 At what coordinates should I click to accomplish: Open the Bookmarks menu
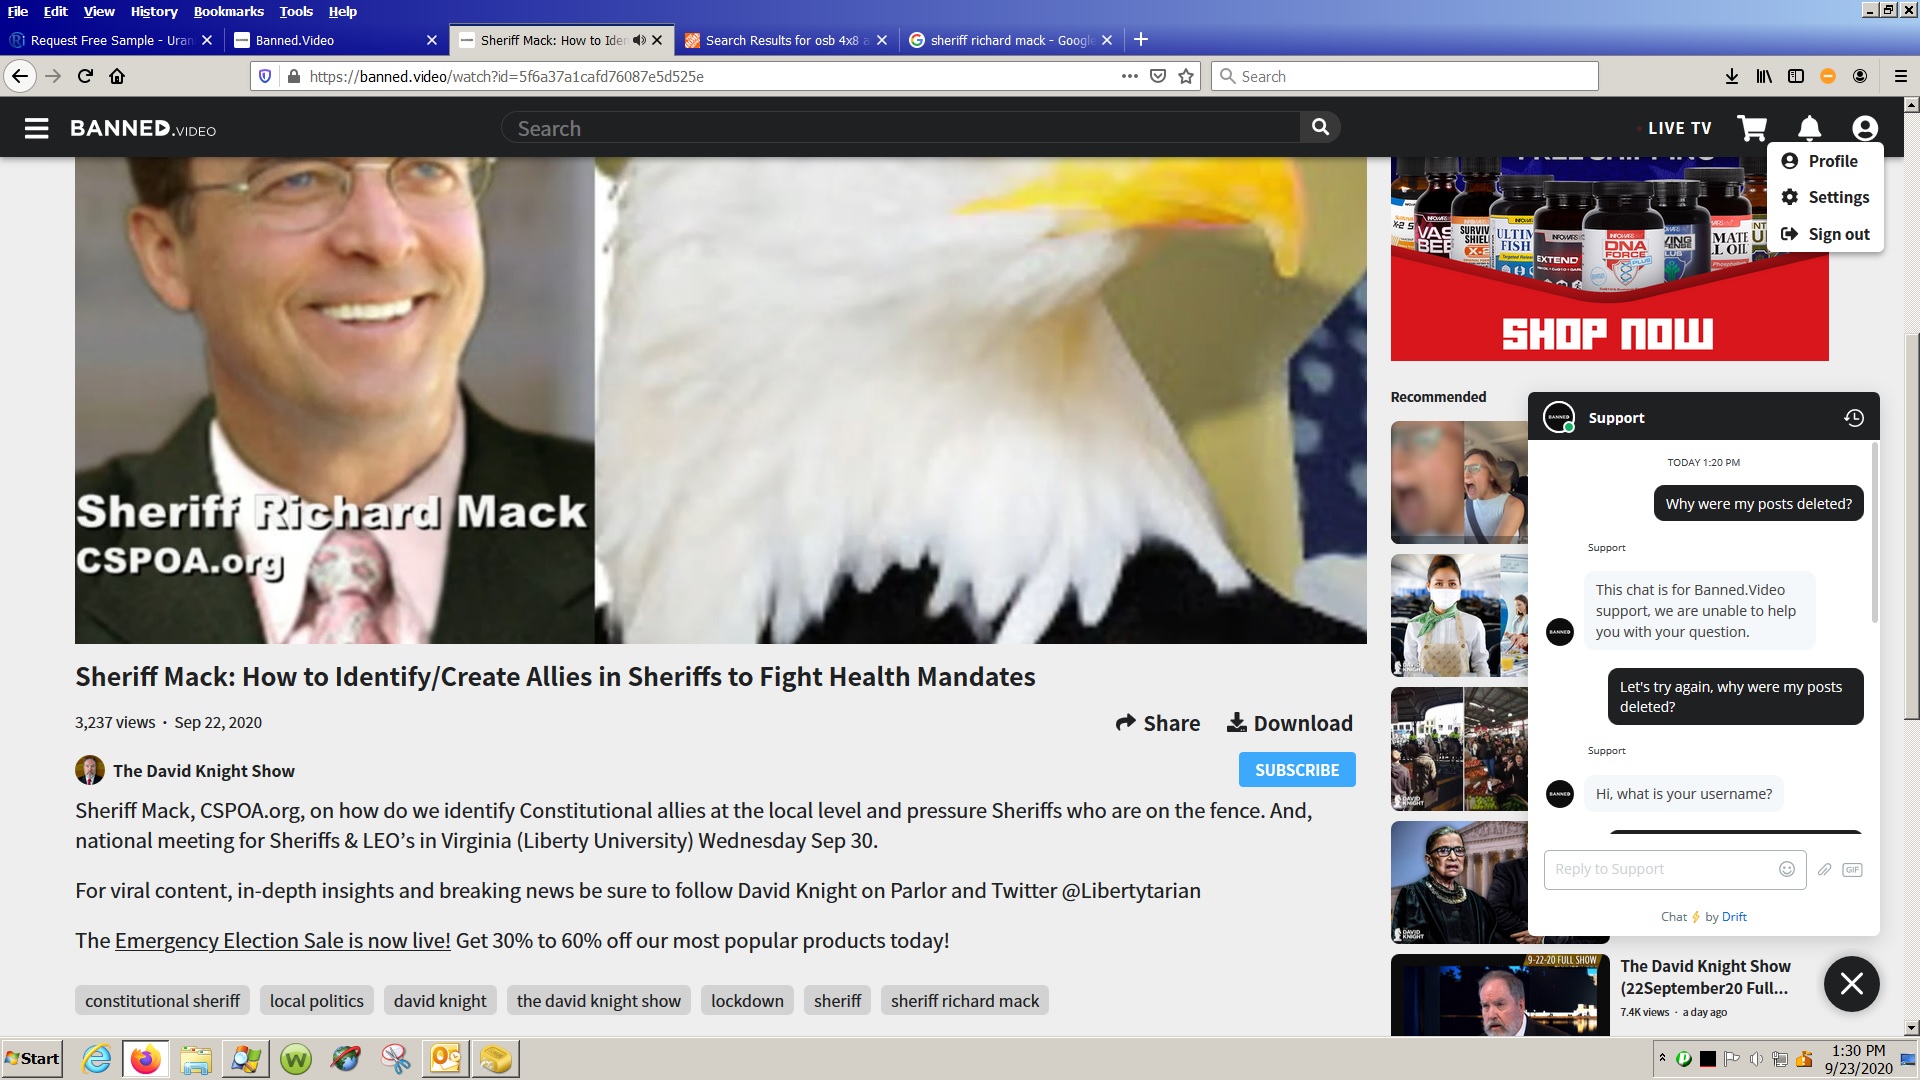coord(229,11)
